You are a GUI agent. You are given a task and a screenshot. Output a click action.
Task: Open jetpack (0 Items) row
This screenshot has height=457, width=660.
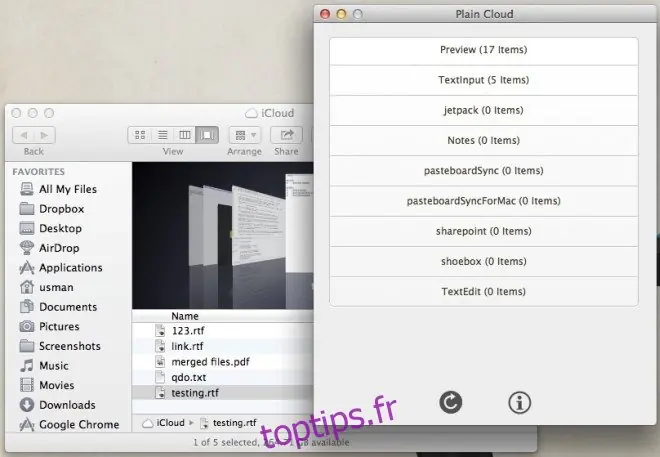point(484,111)
